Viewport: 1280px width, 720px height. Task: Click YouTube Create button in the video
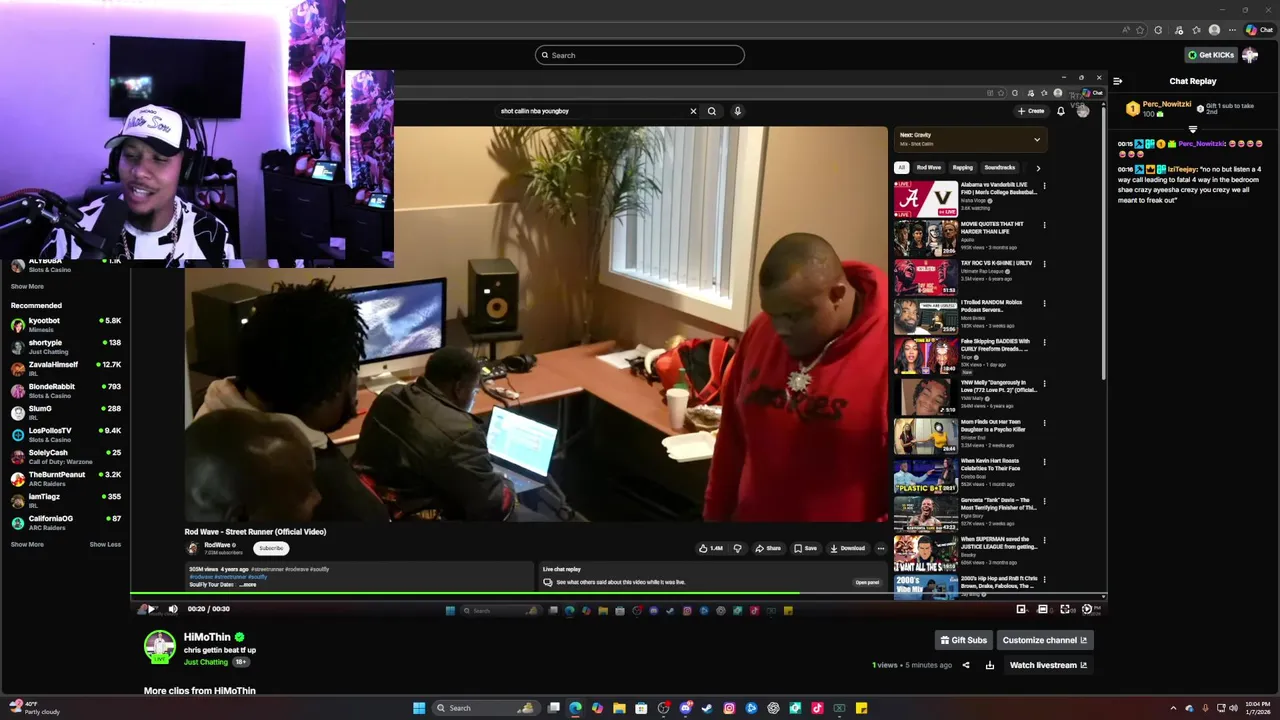coord(1031,111)
